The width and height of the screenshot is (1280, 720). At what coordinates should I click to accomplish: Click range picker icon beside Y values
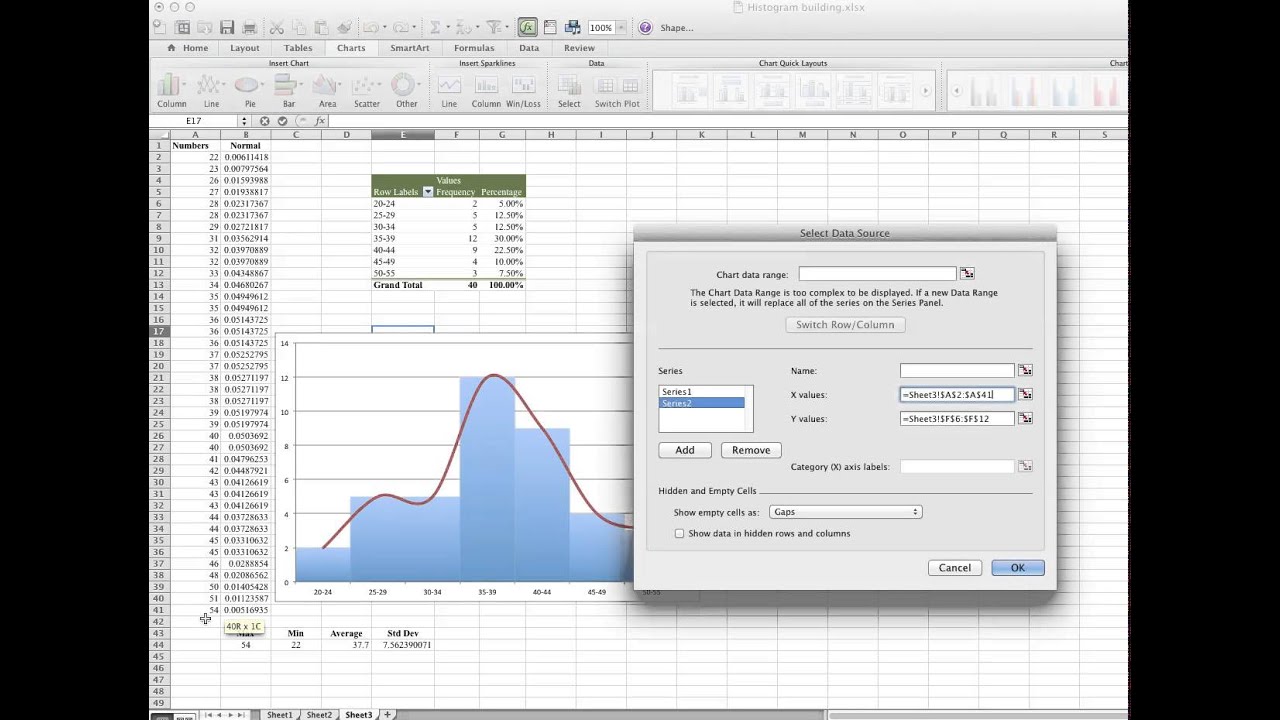click(1025, 418)
